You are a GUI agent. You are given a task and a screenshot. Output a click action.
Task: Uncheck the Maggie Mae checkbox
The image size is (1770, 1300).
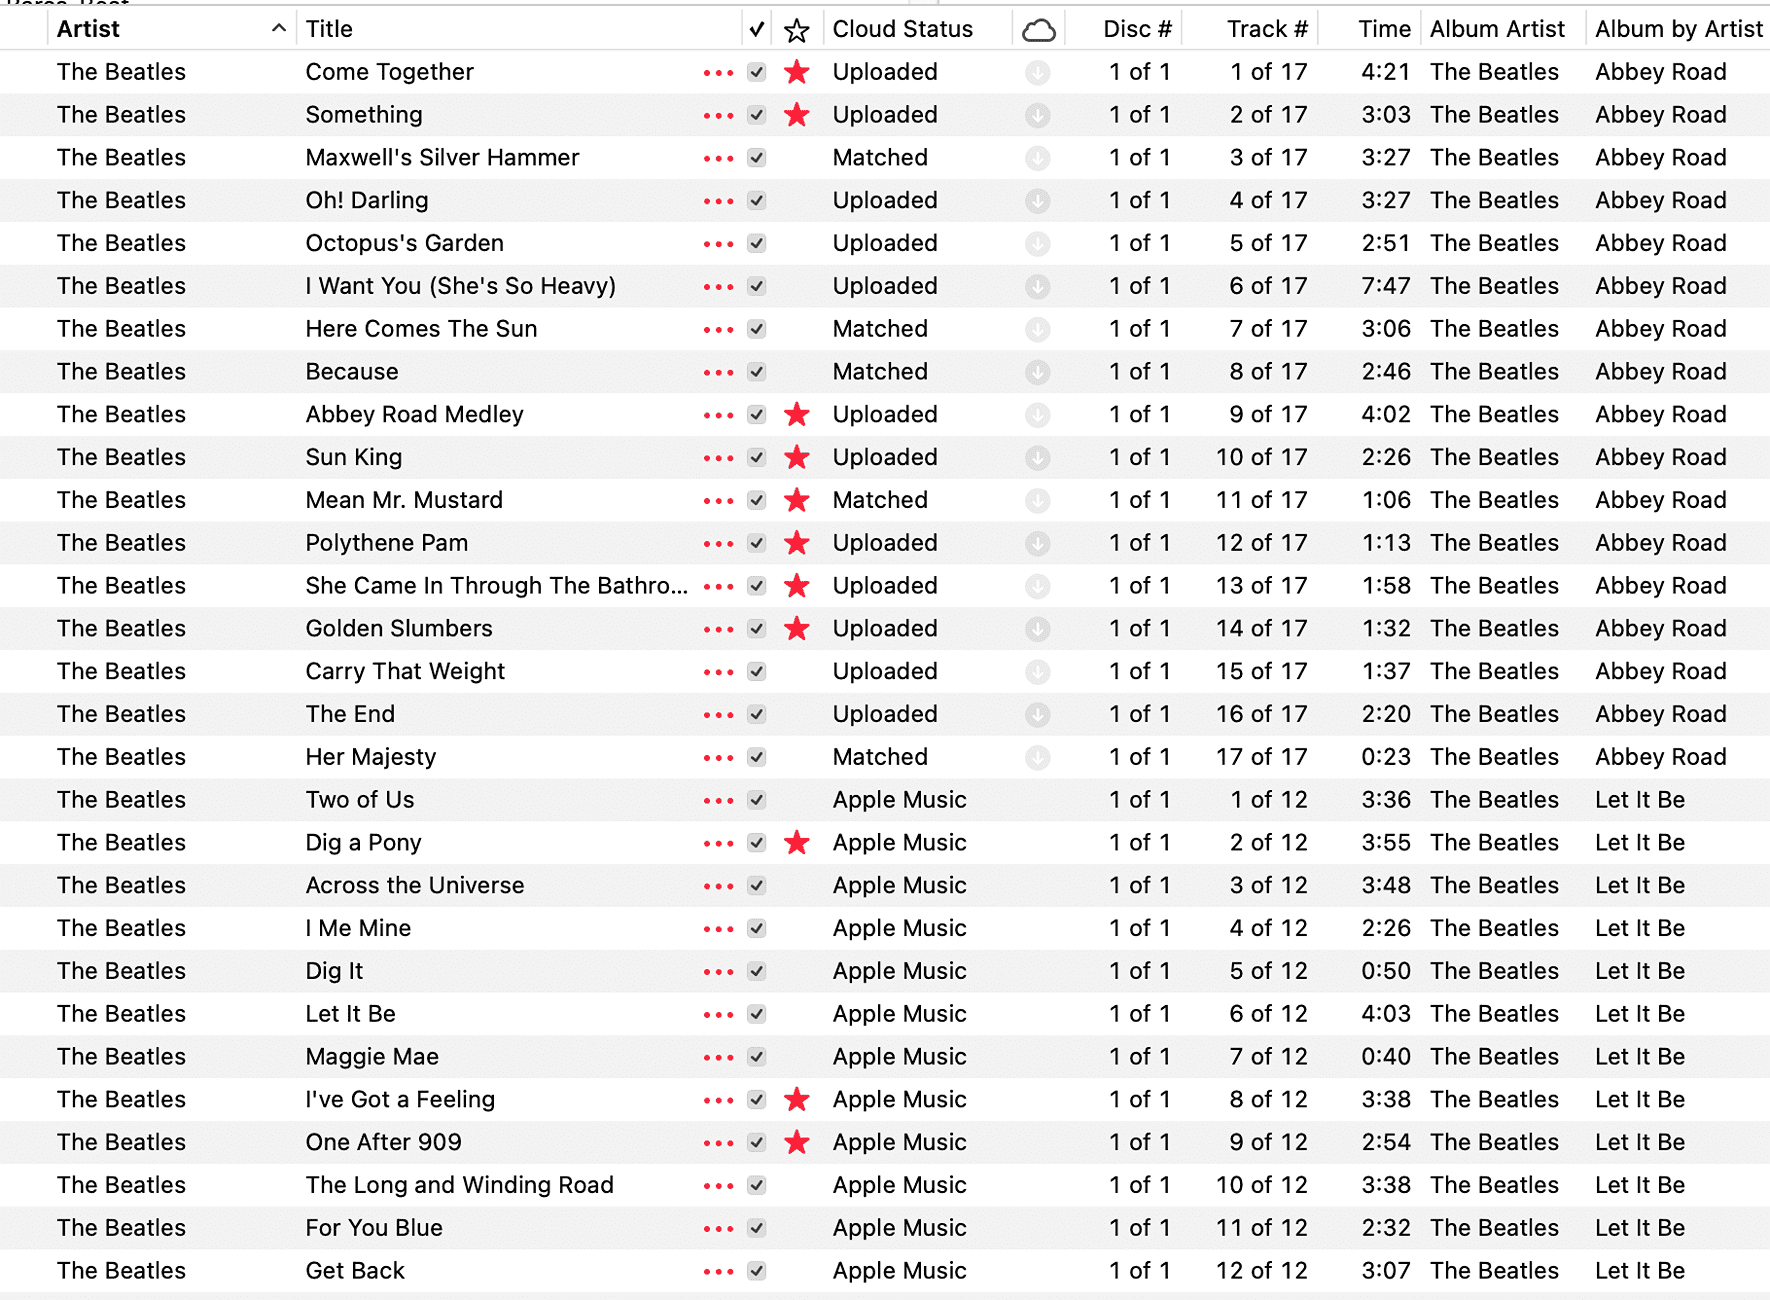click(x=757, y=1057)
